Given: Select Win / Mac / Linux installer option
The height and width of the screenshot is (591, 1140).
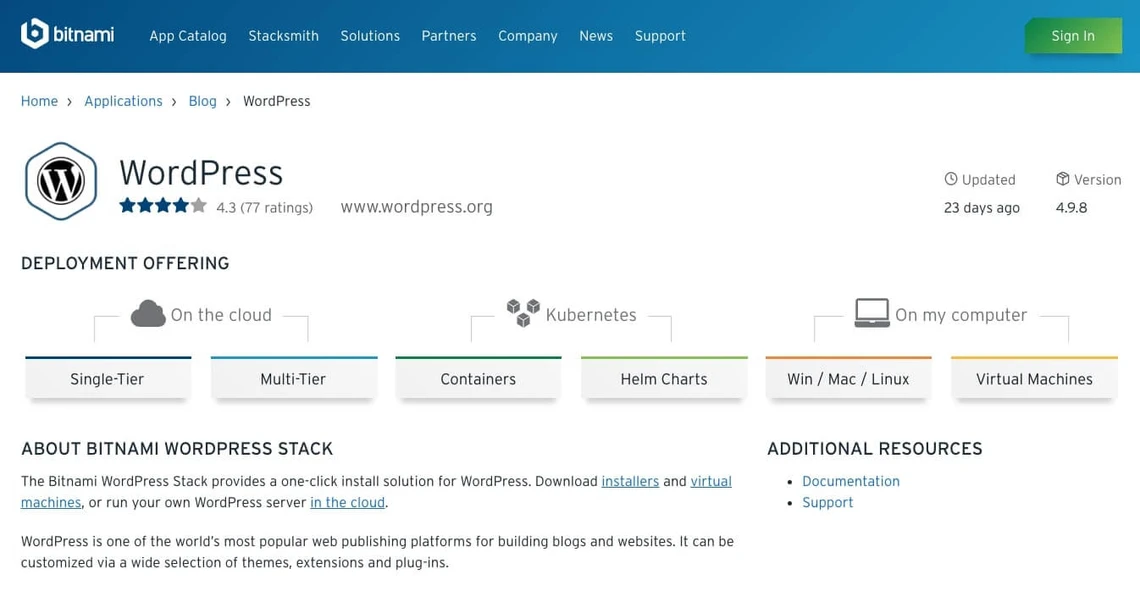Looking at the screenshot, I should pos(848,379).
